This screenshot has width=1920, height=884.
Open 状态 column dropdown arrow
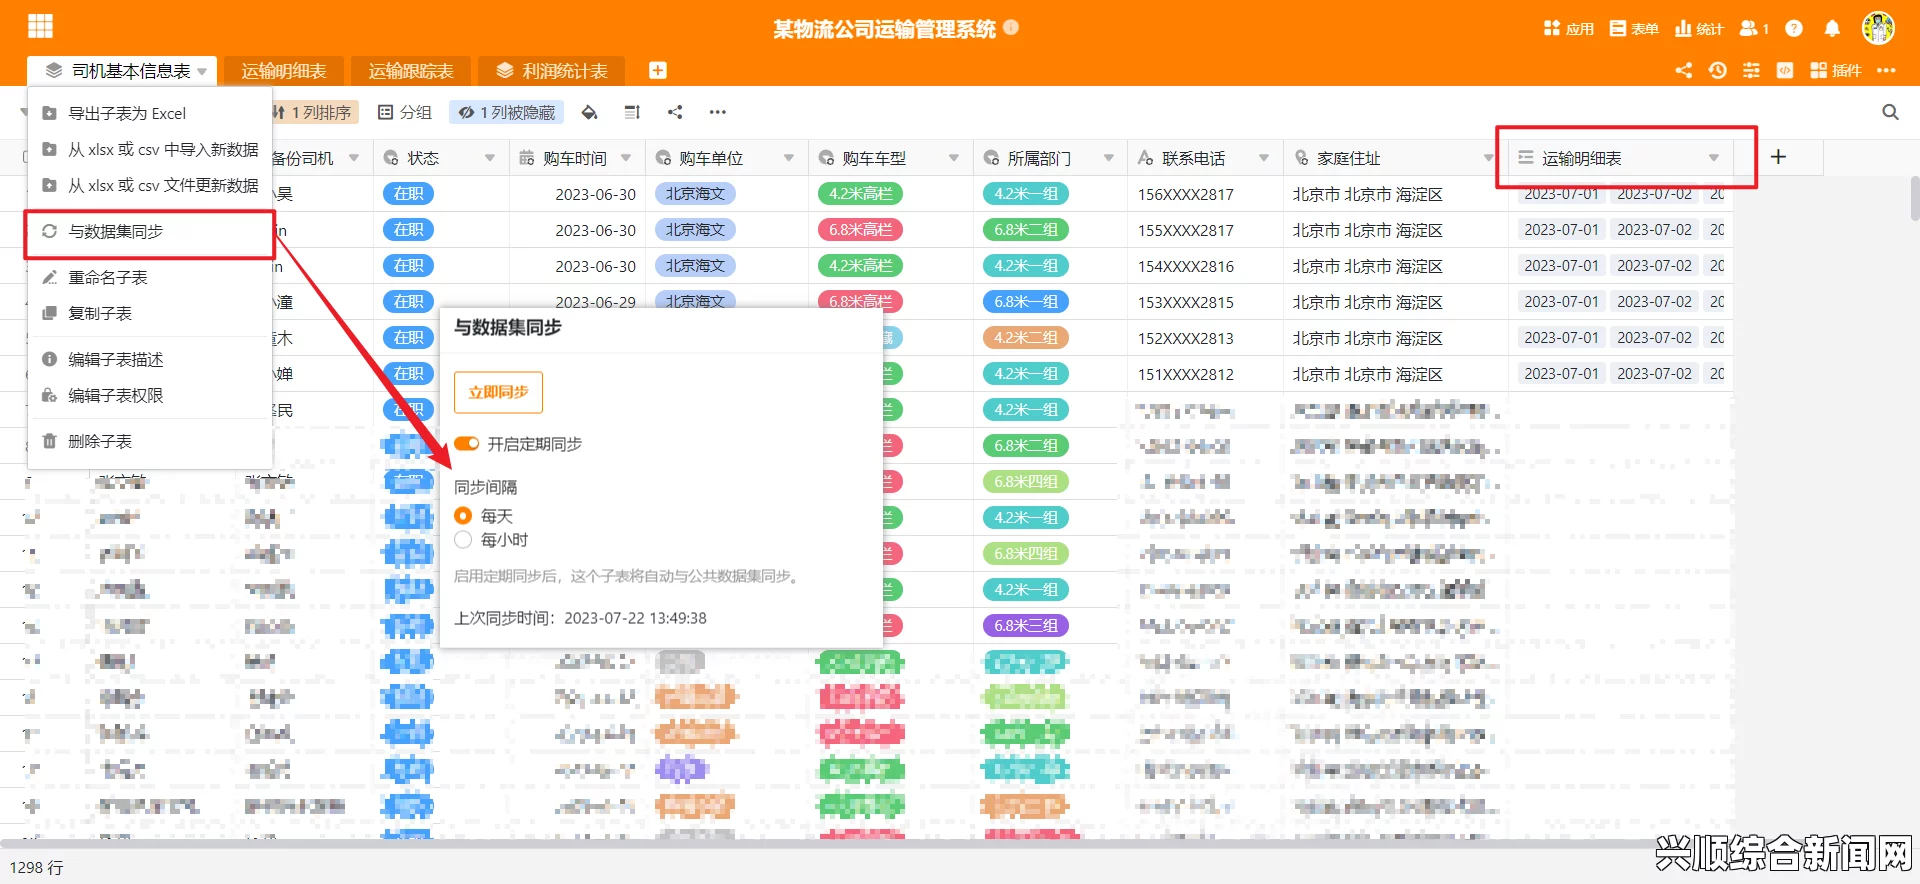point(490,158)
